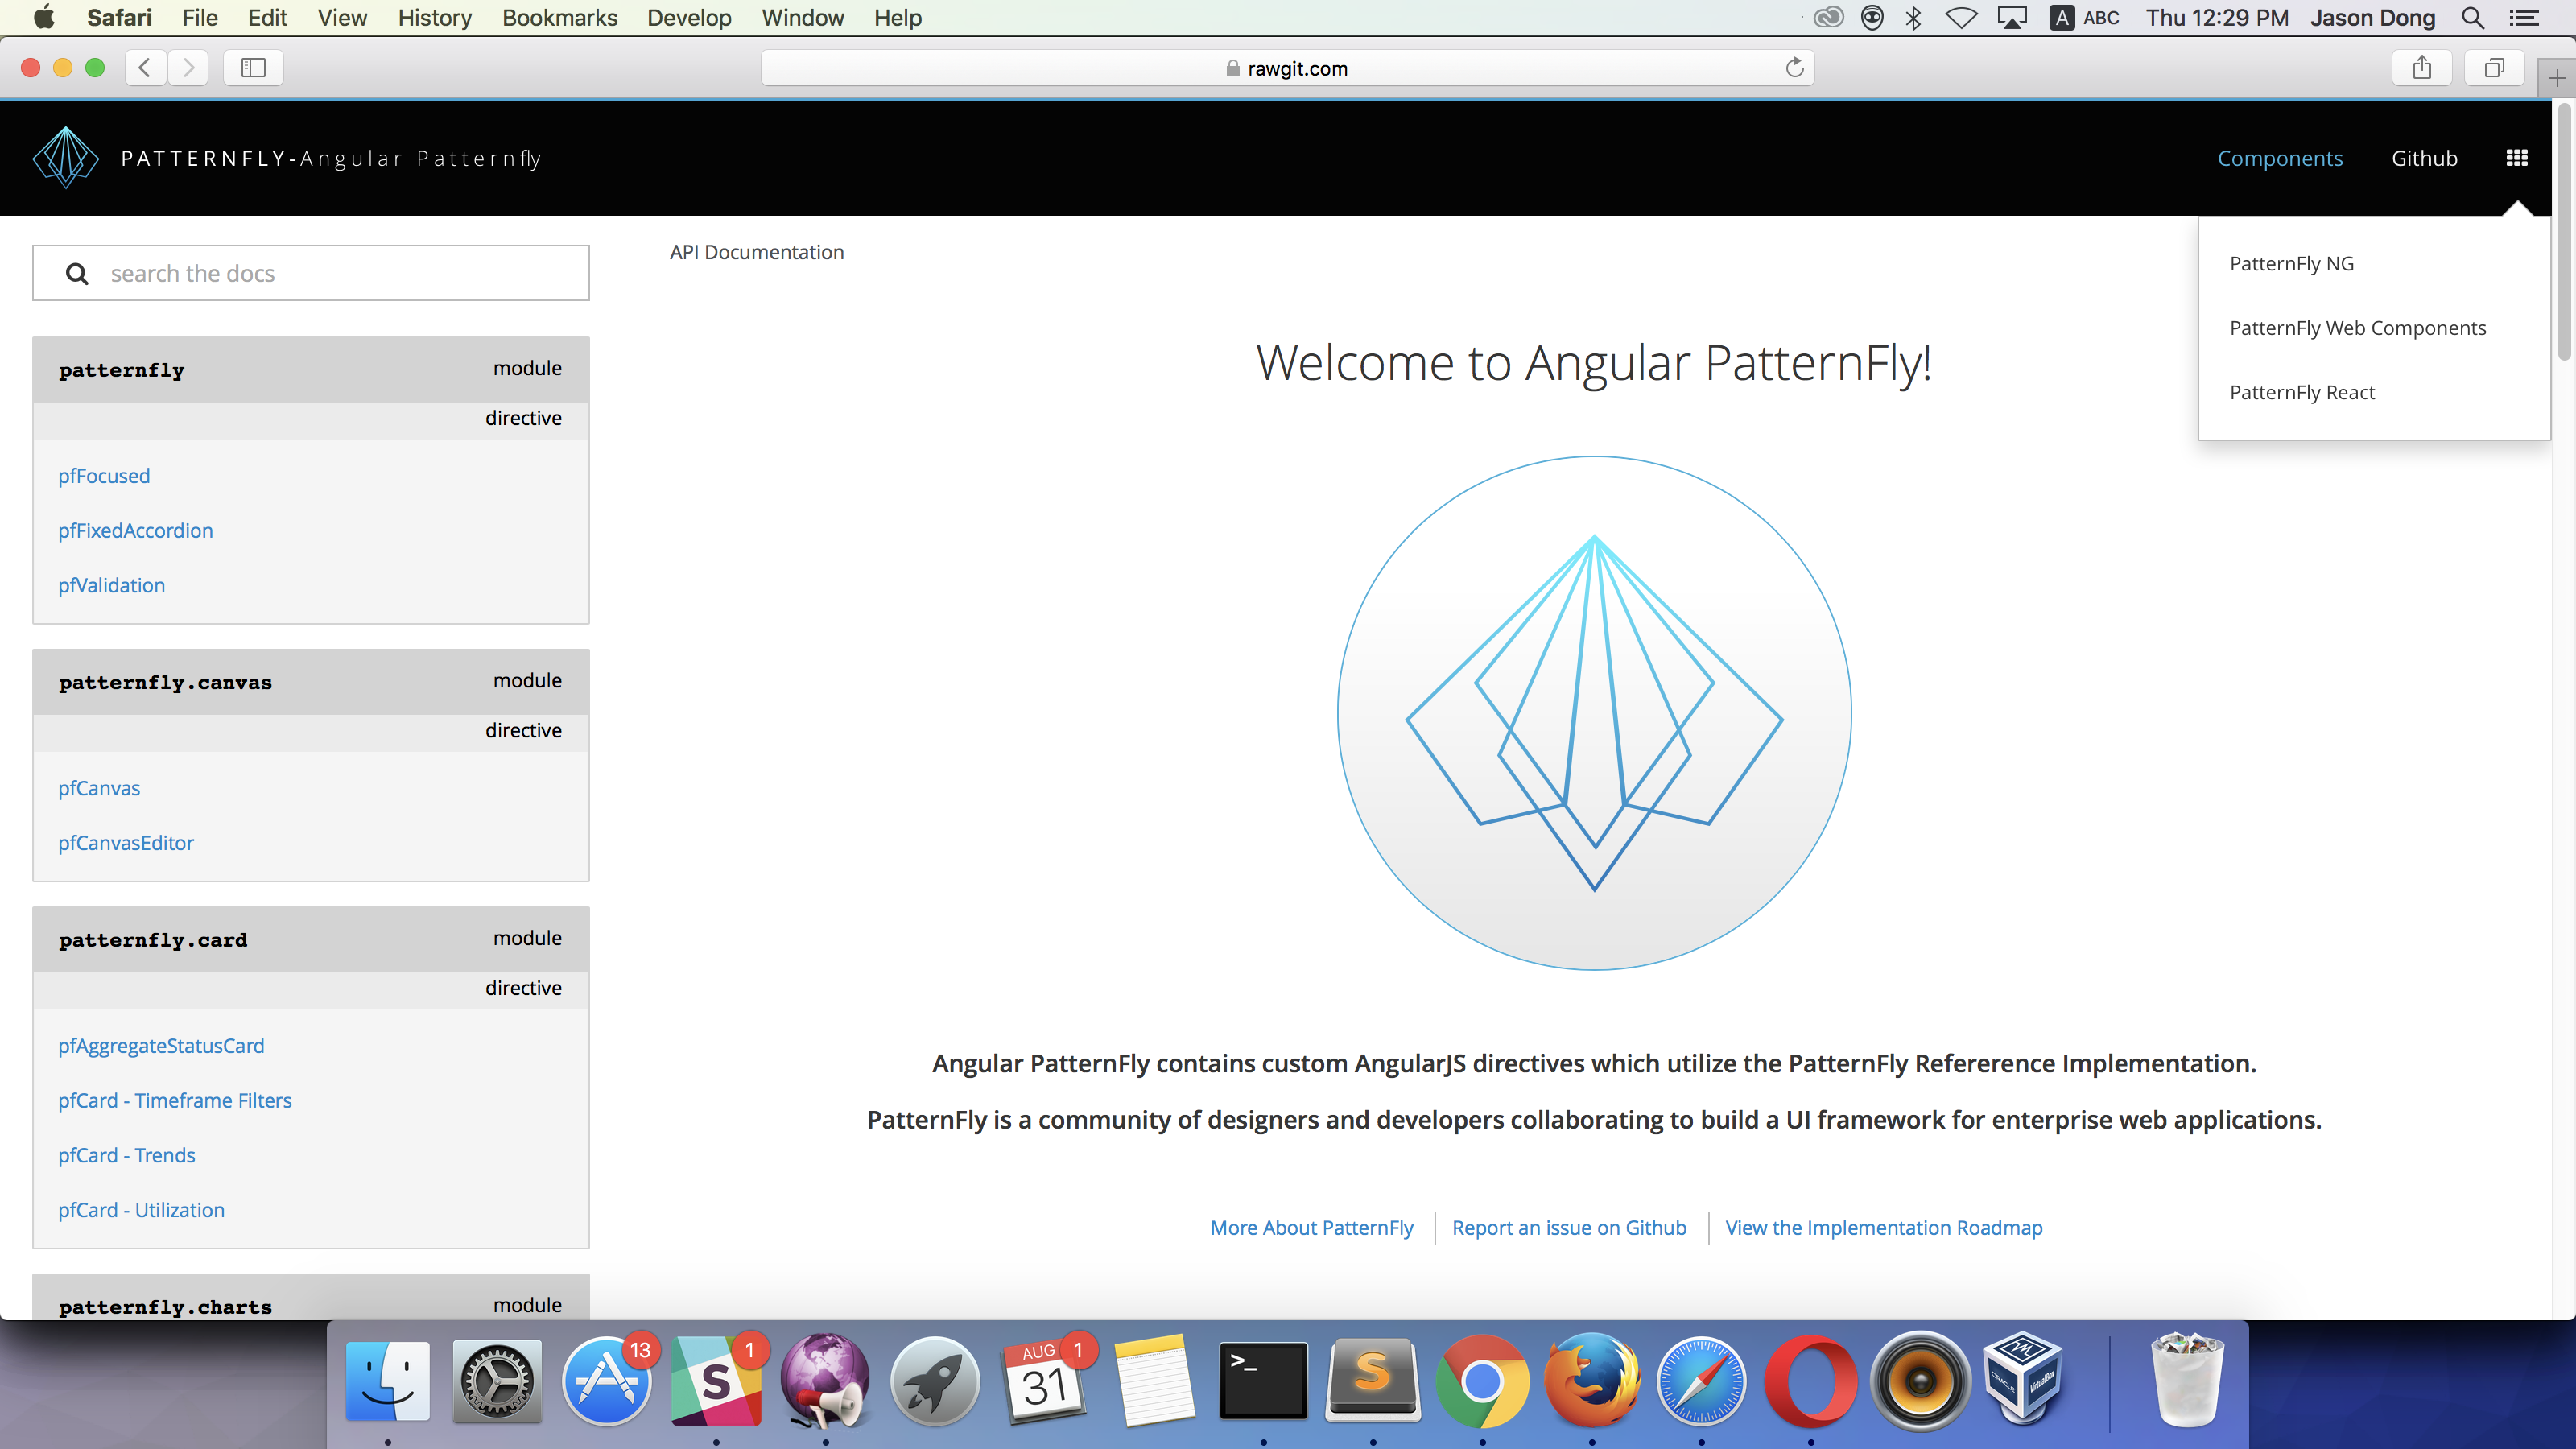Toggle Safari's sidebar button
Image resolution: width=2576 pixels, height=1449 pixels.
click(x=253, y=68)
